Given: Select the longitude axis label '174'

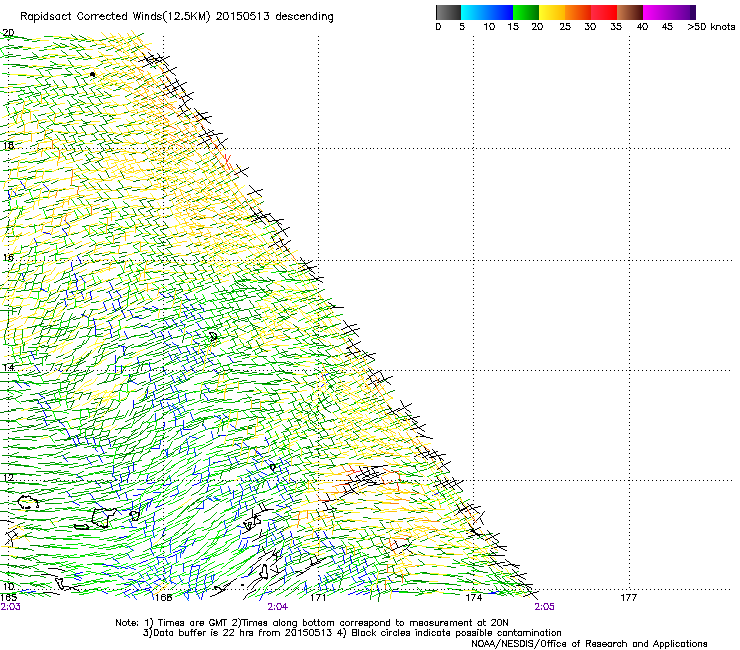Looking at the screenshot, I should coord(473,598).
